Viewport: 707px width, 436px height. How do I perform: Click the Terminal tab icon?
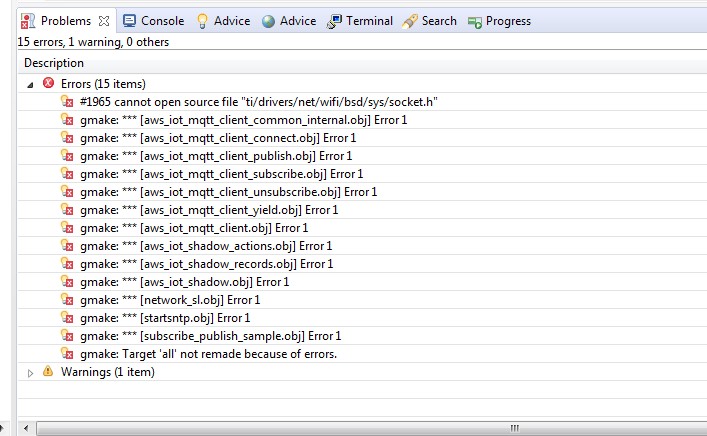tap(334, 21)
